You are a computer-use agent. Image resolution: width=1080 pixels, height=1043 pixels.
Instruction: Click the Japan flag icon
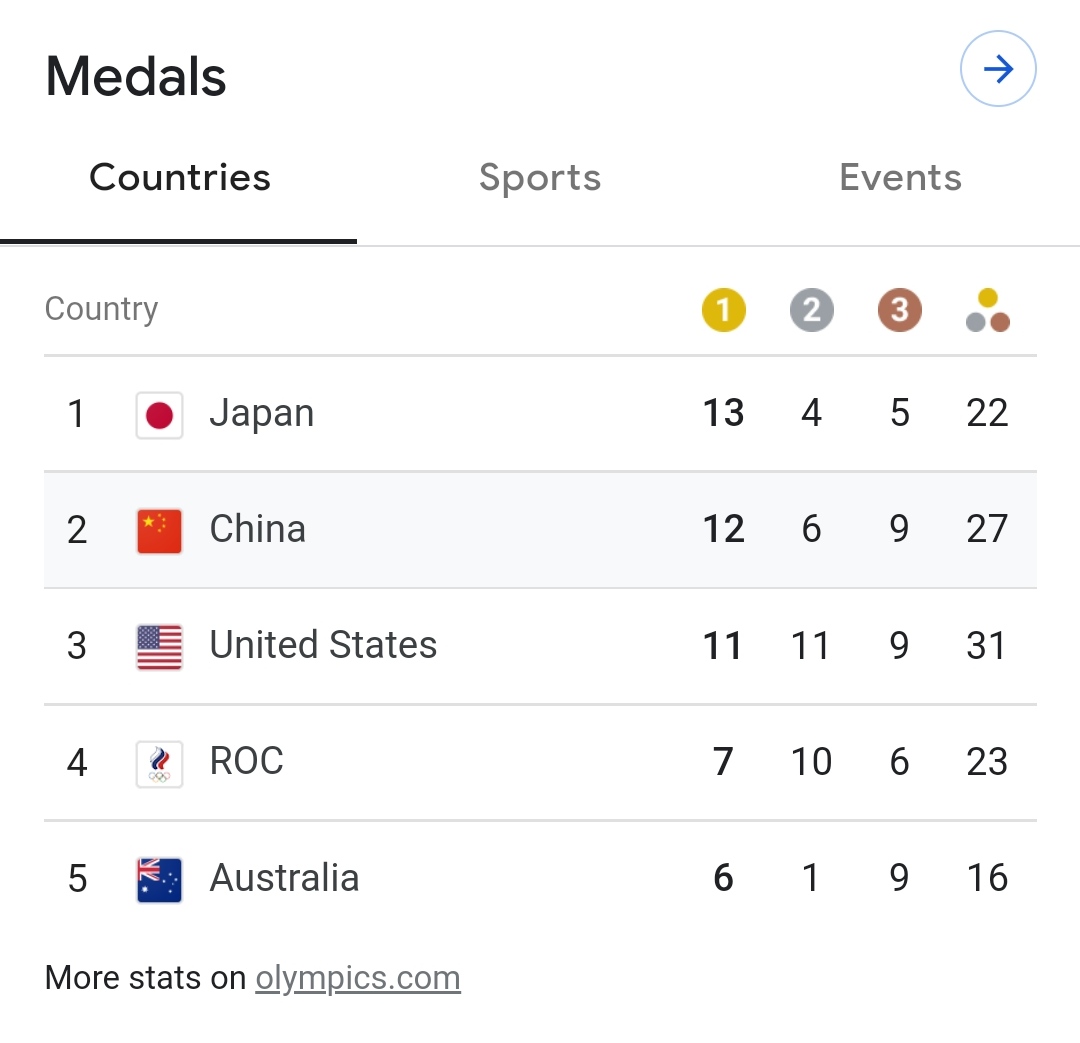pyautogui.click(x=159, y=415)
